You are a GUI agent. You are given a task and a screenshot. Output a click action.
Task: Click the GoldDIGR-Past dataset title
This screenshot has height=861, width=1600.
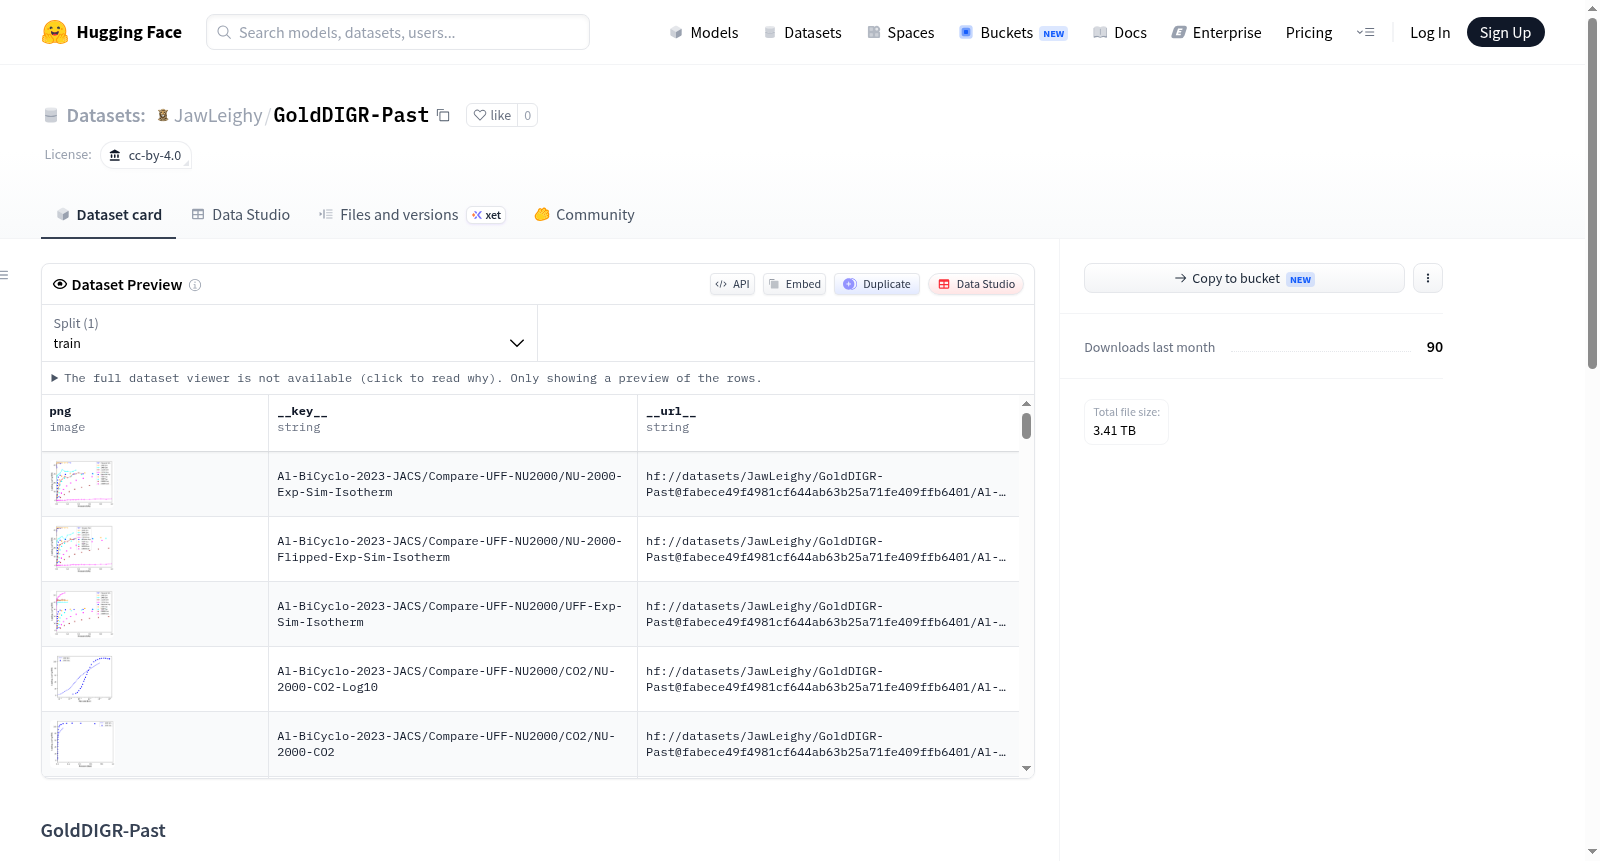click(351, 115)
